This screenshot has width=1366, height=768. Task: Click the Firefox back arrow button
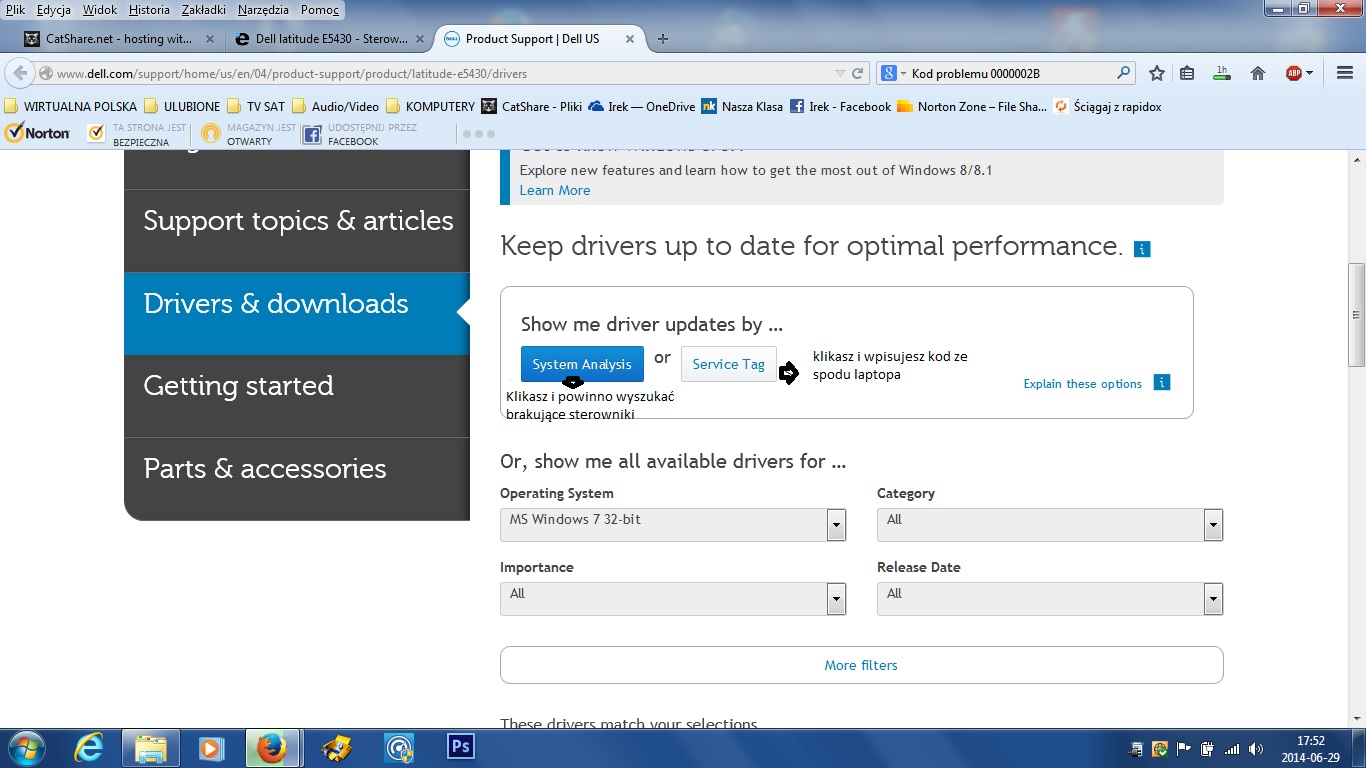pos(20,73)
